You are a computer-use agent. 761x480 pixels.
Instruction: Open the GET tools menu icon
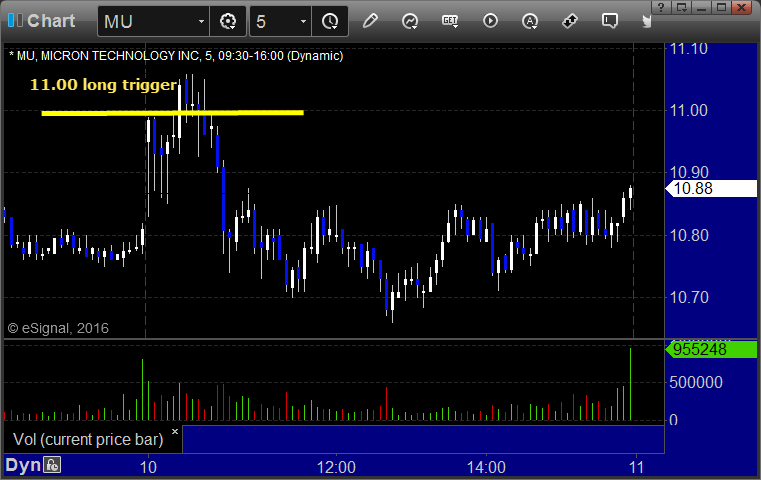point(450,21)
